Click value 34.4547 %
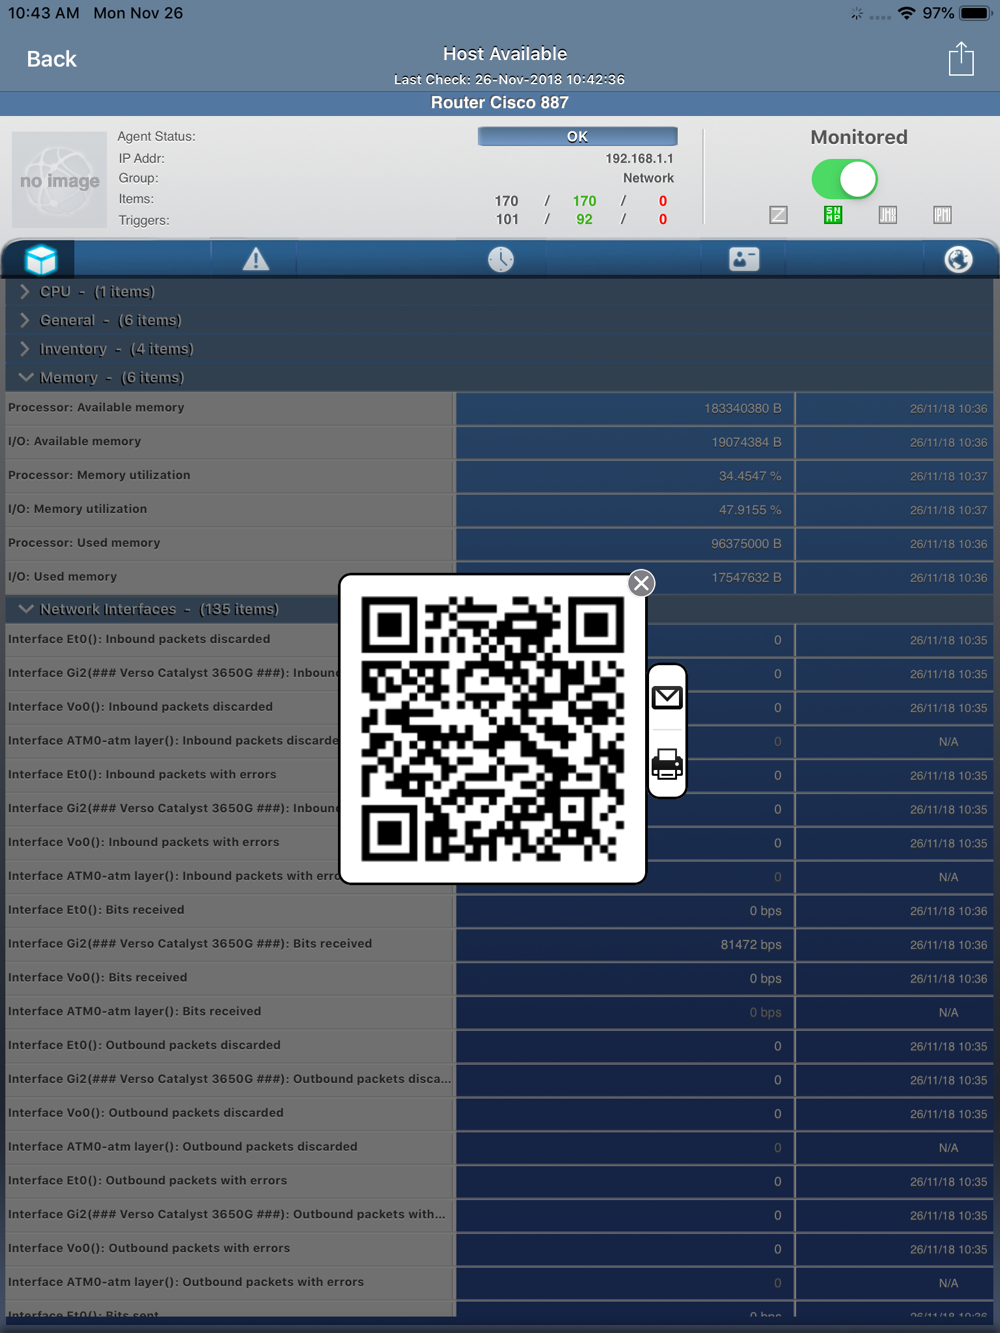The width and height of the screenshot is (1000, 1333). click(x=750, y=476)
